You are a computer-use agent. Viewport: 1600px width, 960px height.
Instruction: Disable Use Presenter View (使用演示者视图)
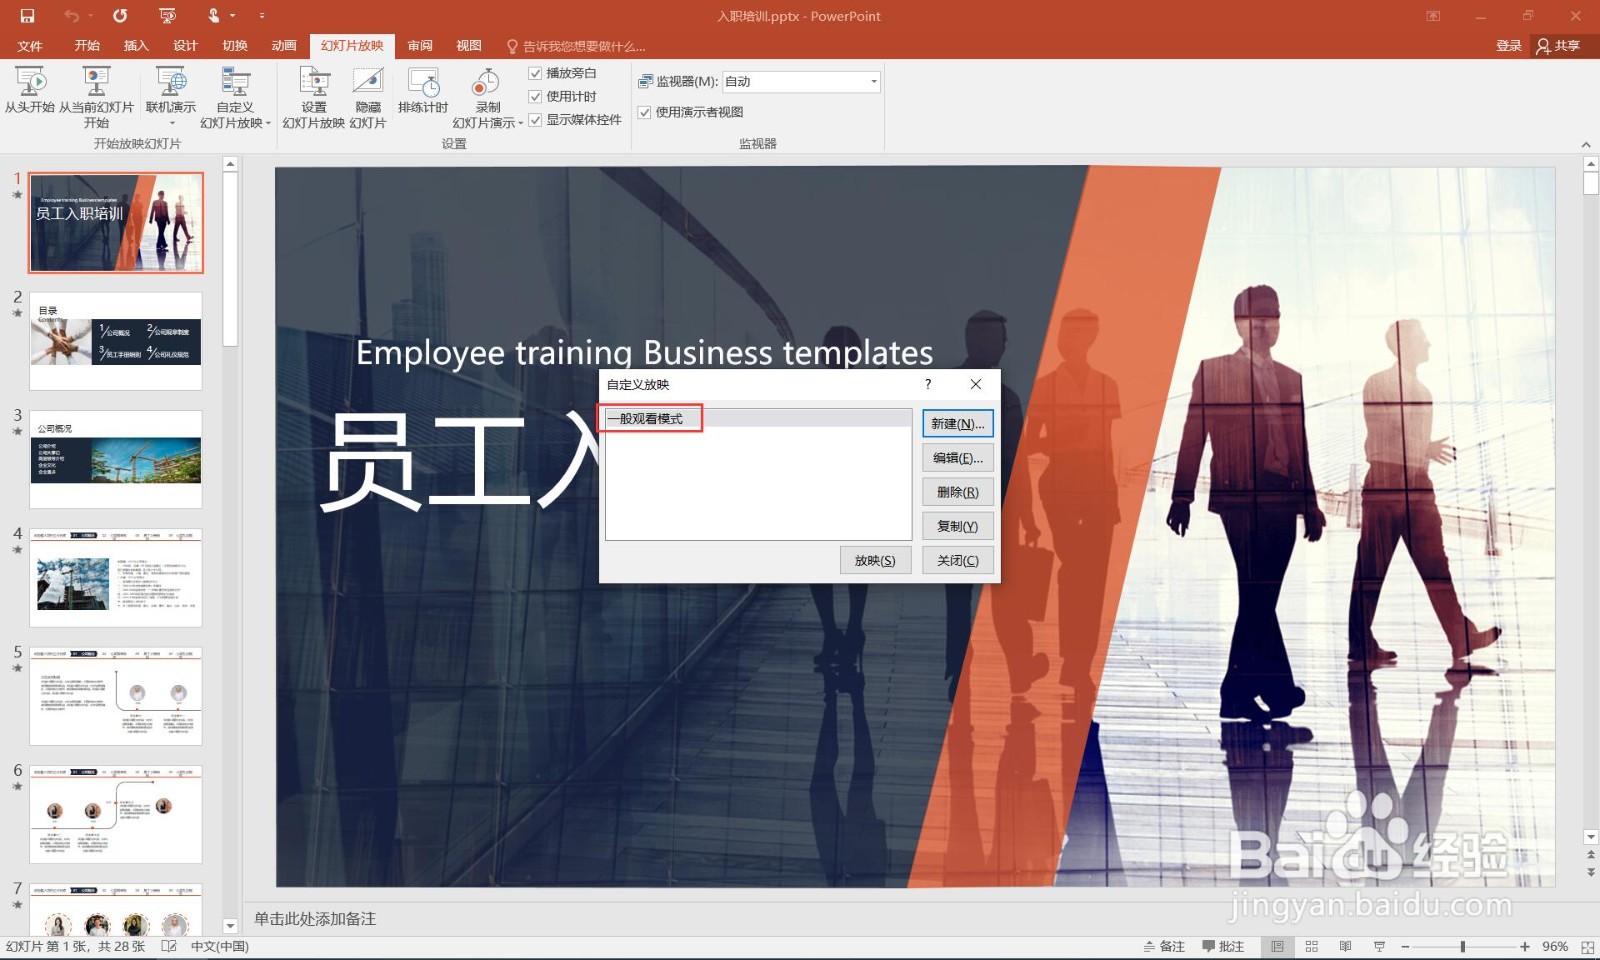point(645,112)
